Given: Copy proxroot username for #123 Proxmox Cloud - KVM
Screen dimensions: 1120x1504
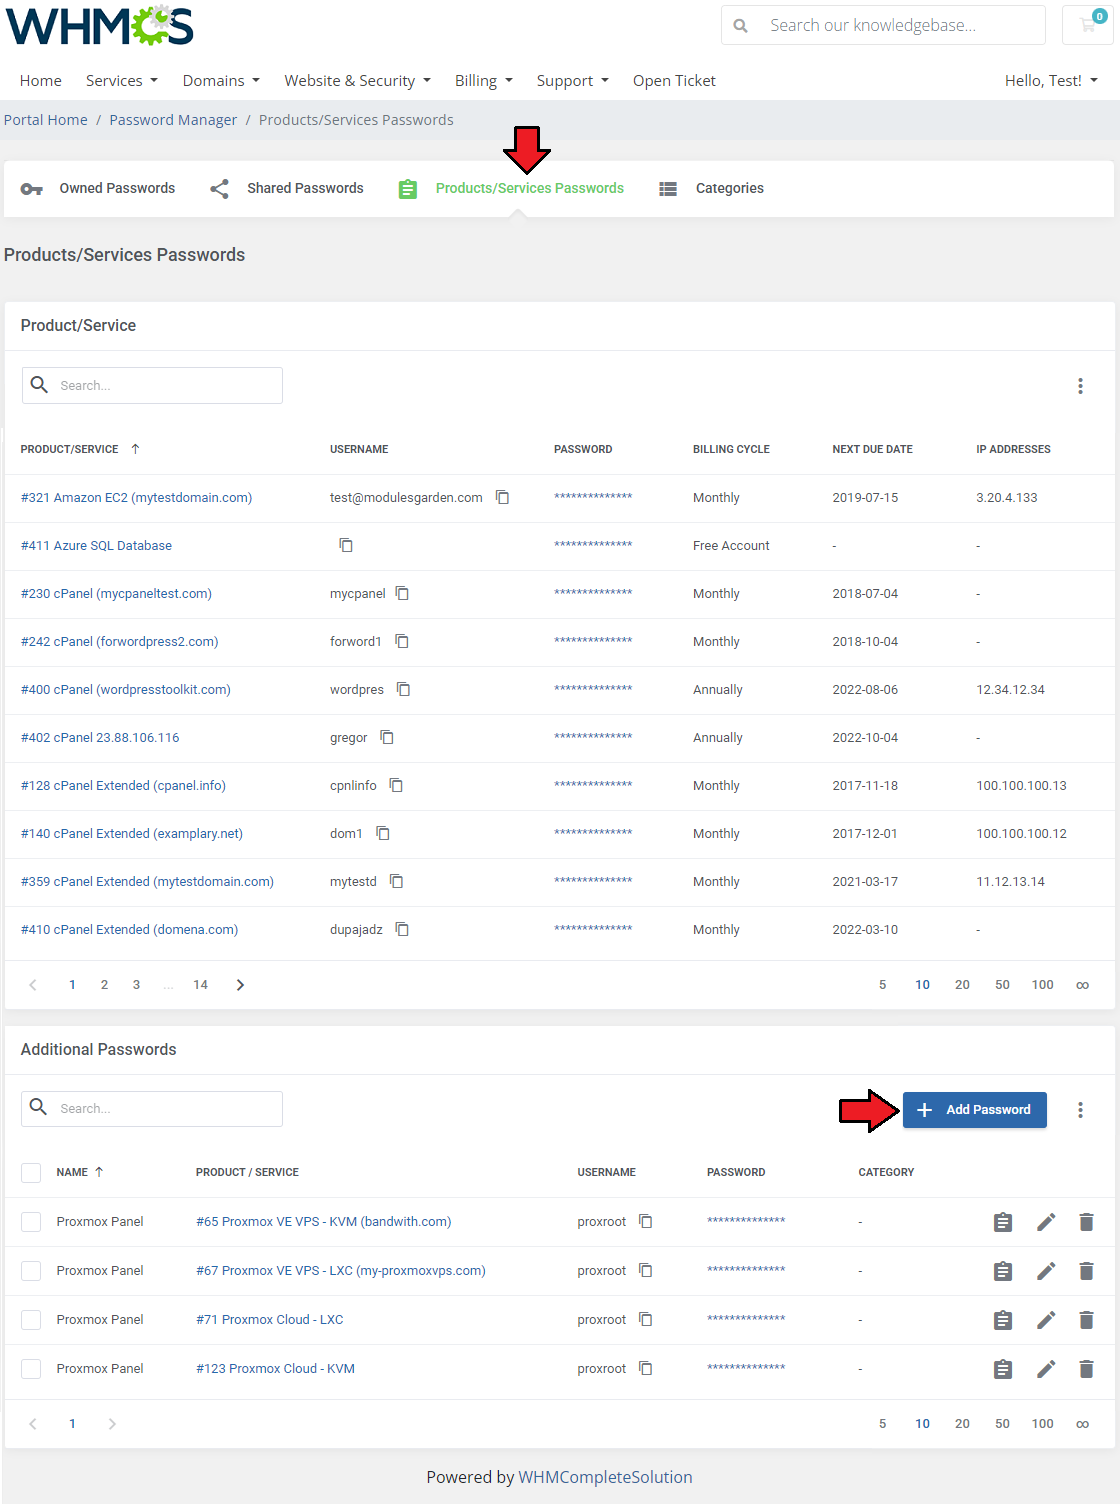Looking at the screenshot, I should coord(646,1368).
